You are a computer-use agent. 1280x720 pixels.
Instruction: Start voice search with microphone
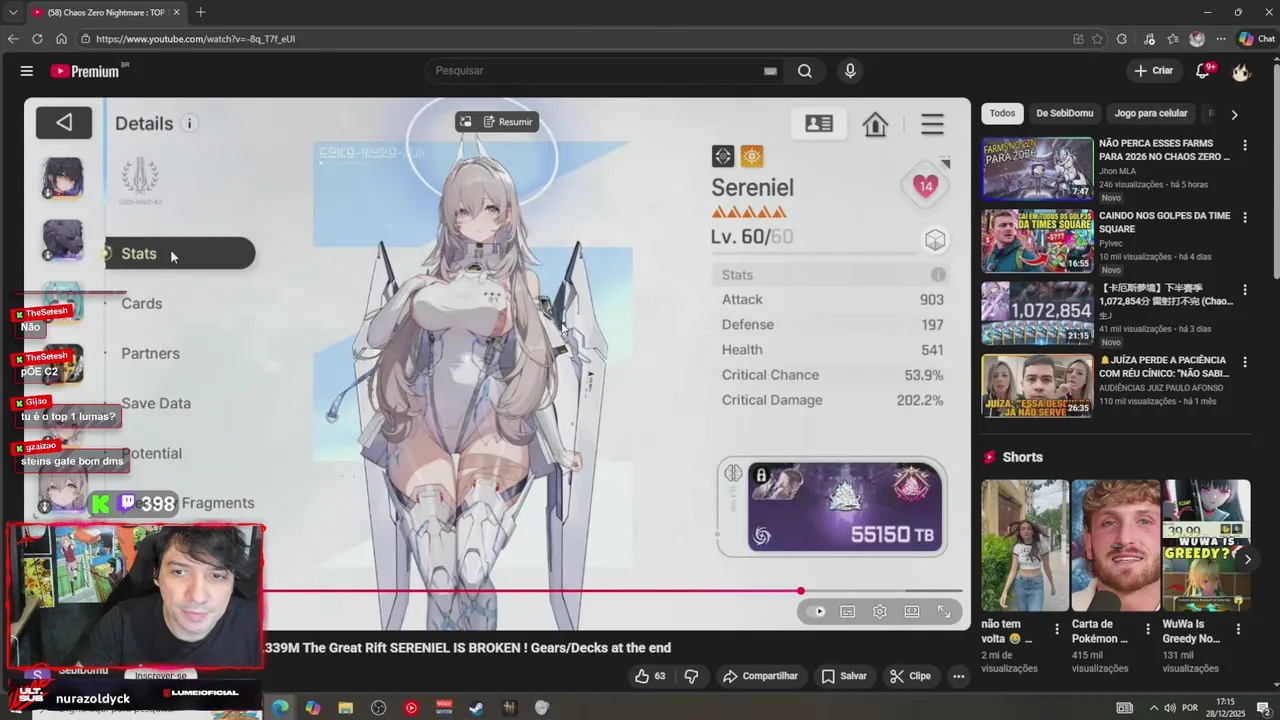(850, 71)
